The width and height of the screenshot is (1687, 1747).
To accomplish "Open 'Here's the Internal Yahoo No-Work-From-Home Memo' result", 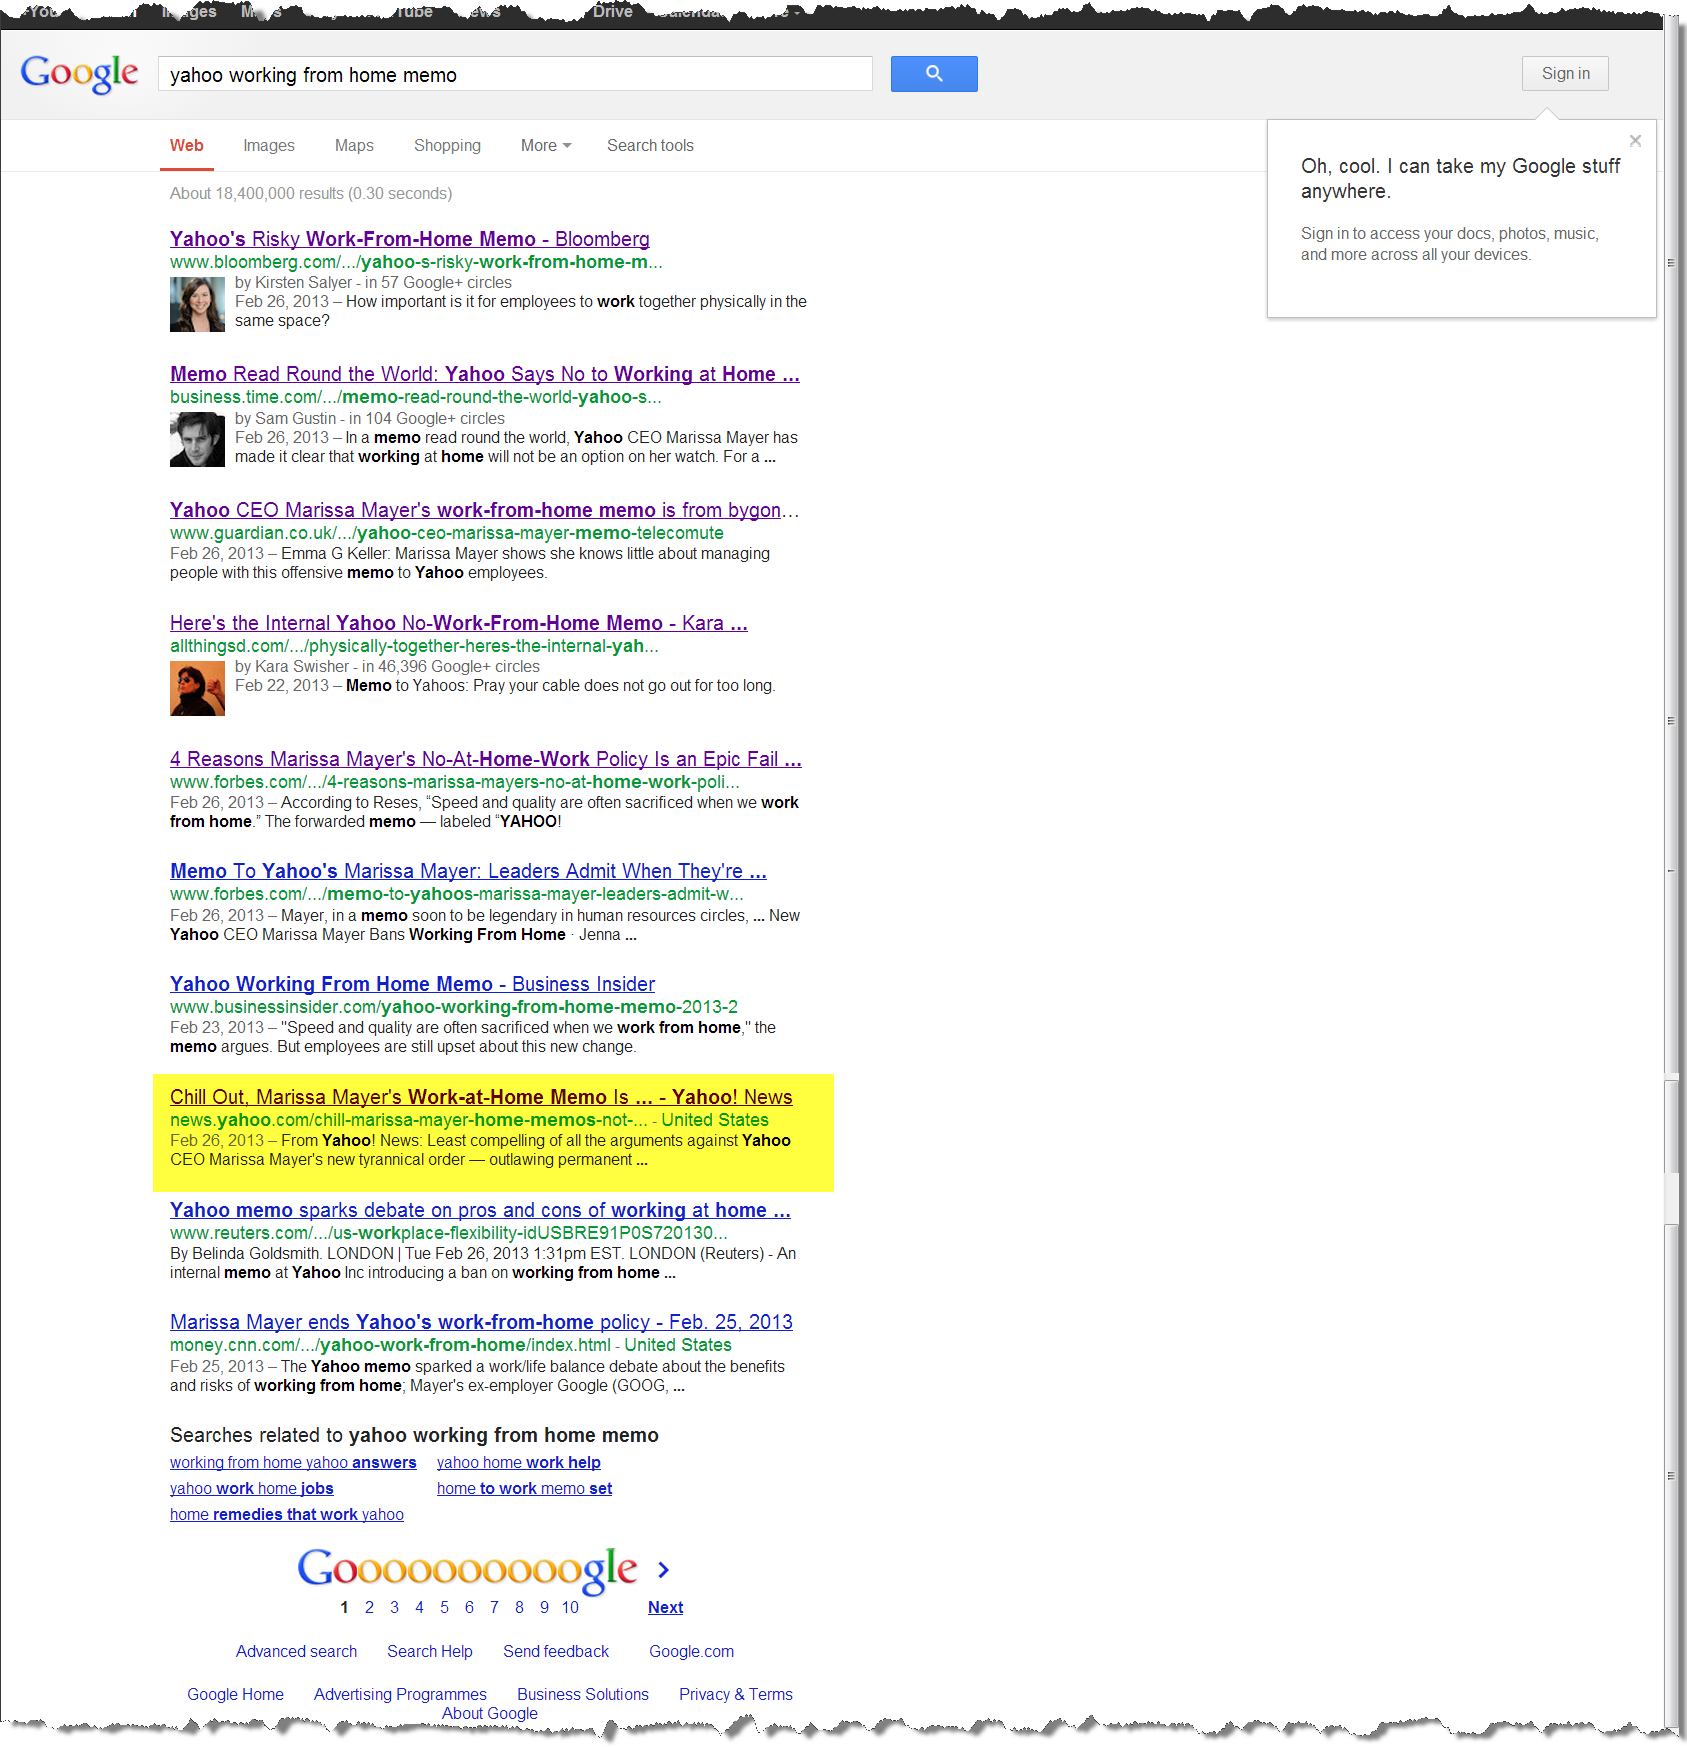I will click(x=459, y=623).
